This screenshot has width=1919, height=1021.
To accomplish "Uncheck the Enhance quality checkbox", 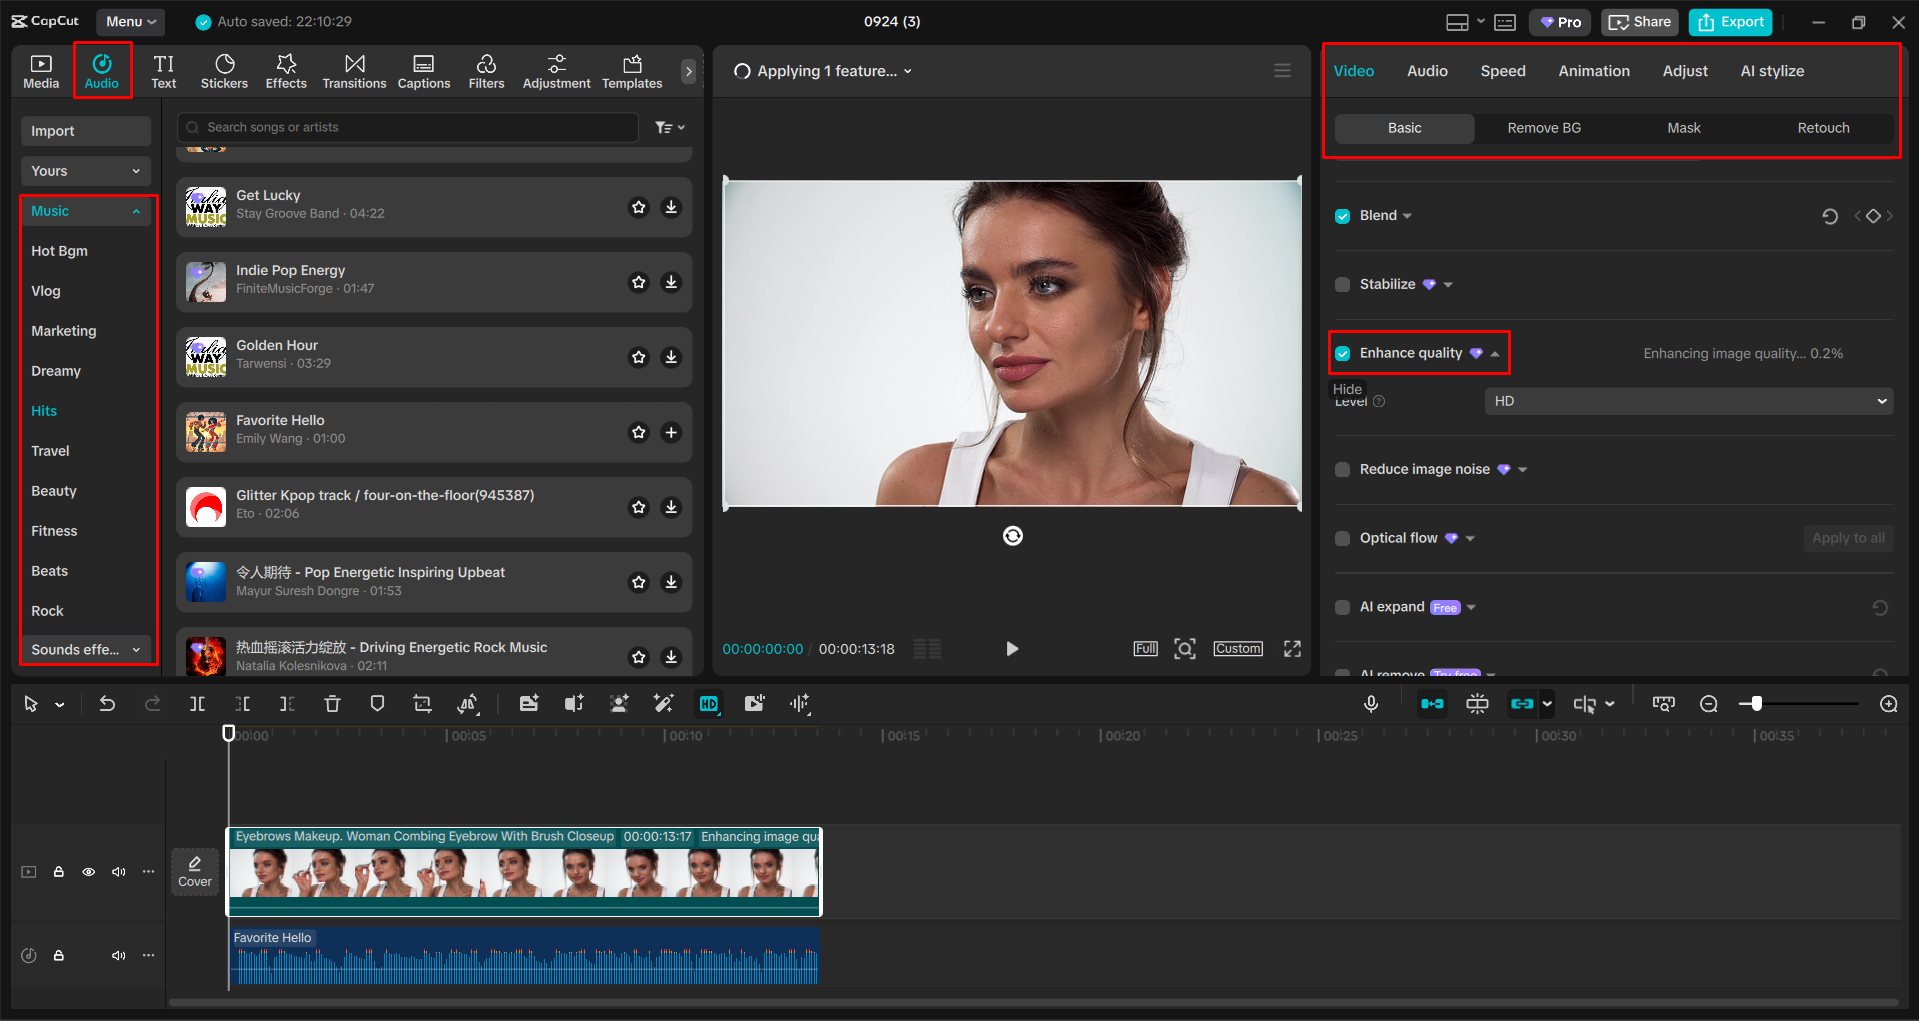I will (x=1342, y=353).
